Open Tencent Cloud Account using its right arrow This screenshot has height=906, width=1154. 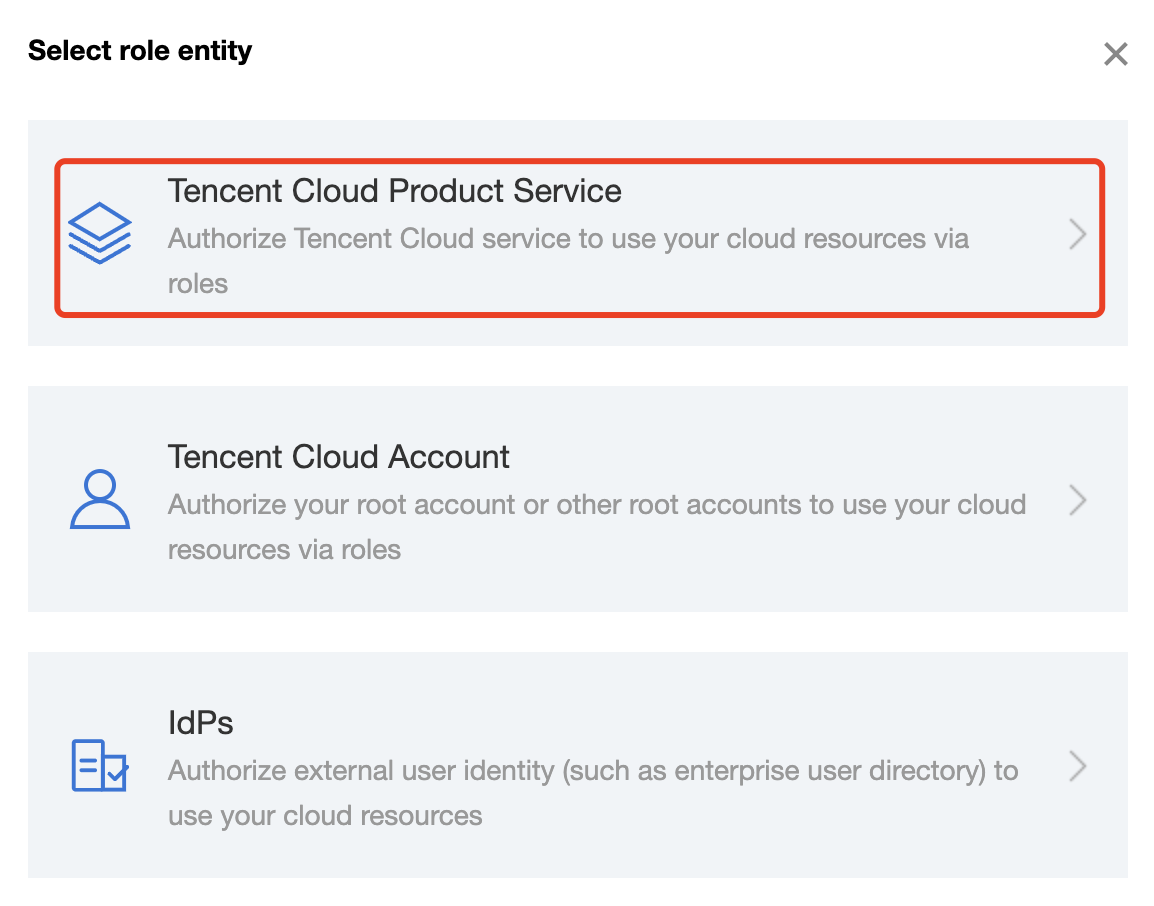(x=1077, y=500)
